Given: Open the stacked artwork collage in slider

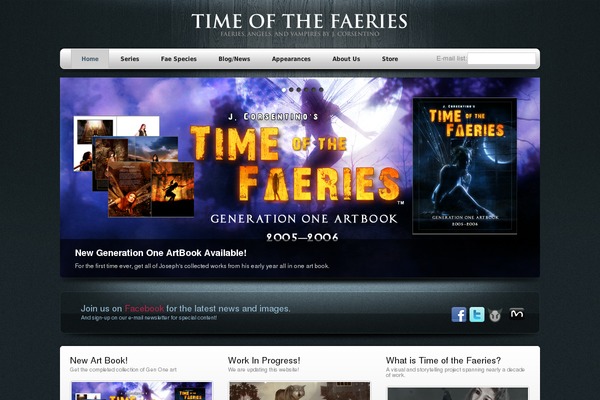Looking at the screenshot, I should 134,167.
